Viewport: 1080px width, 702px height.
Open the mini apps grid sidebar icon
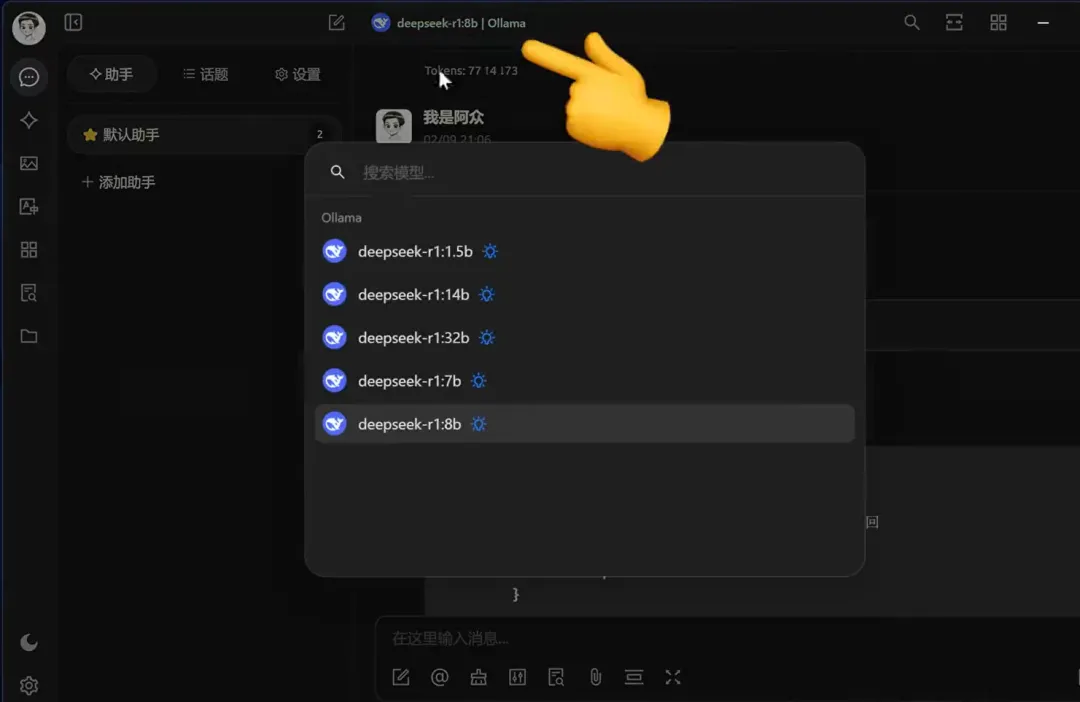[29, 249]
